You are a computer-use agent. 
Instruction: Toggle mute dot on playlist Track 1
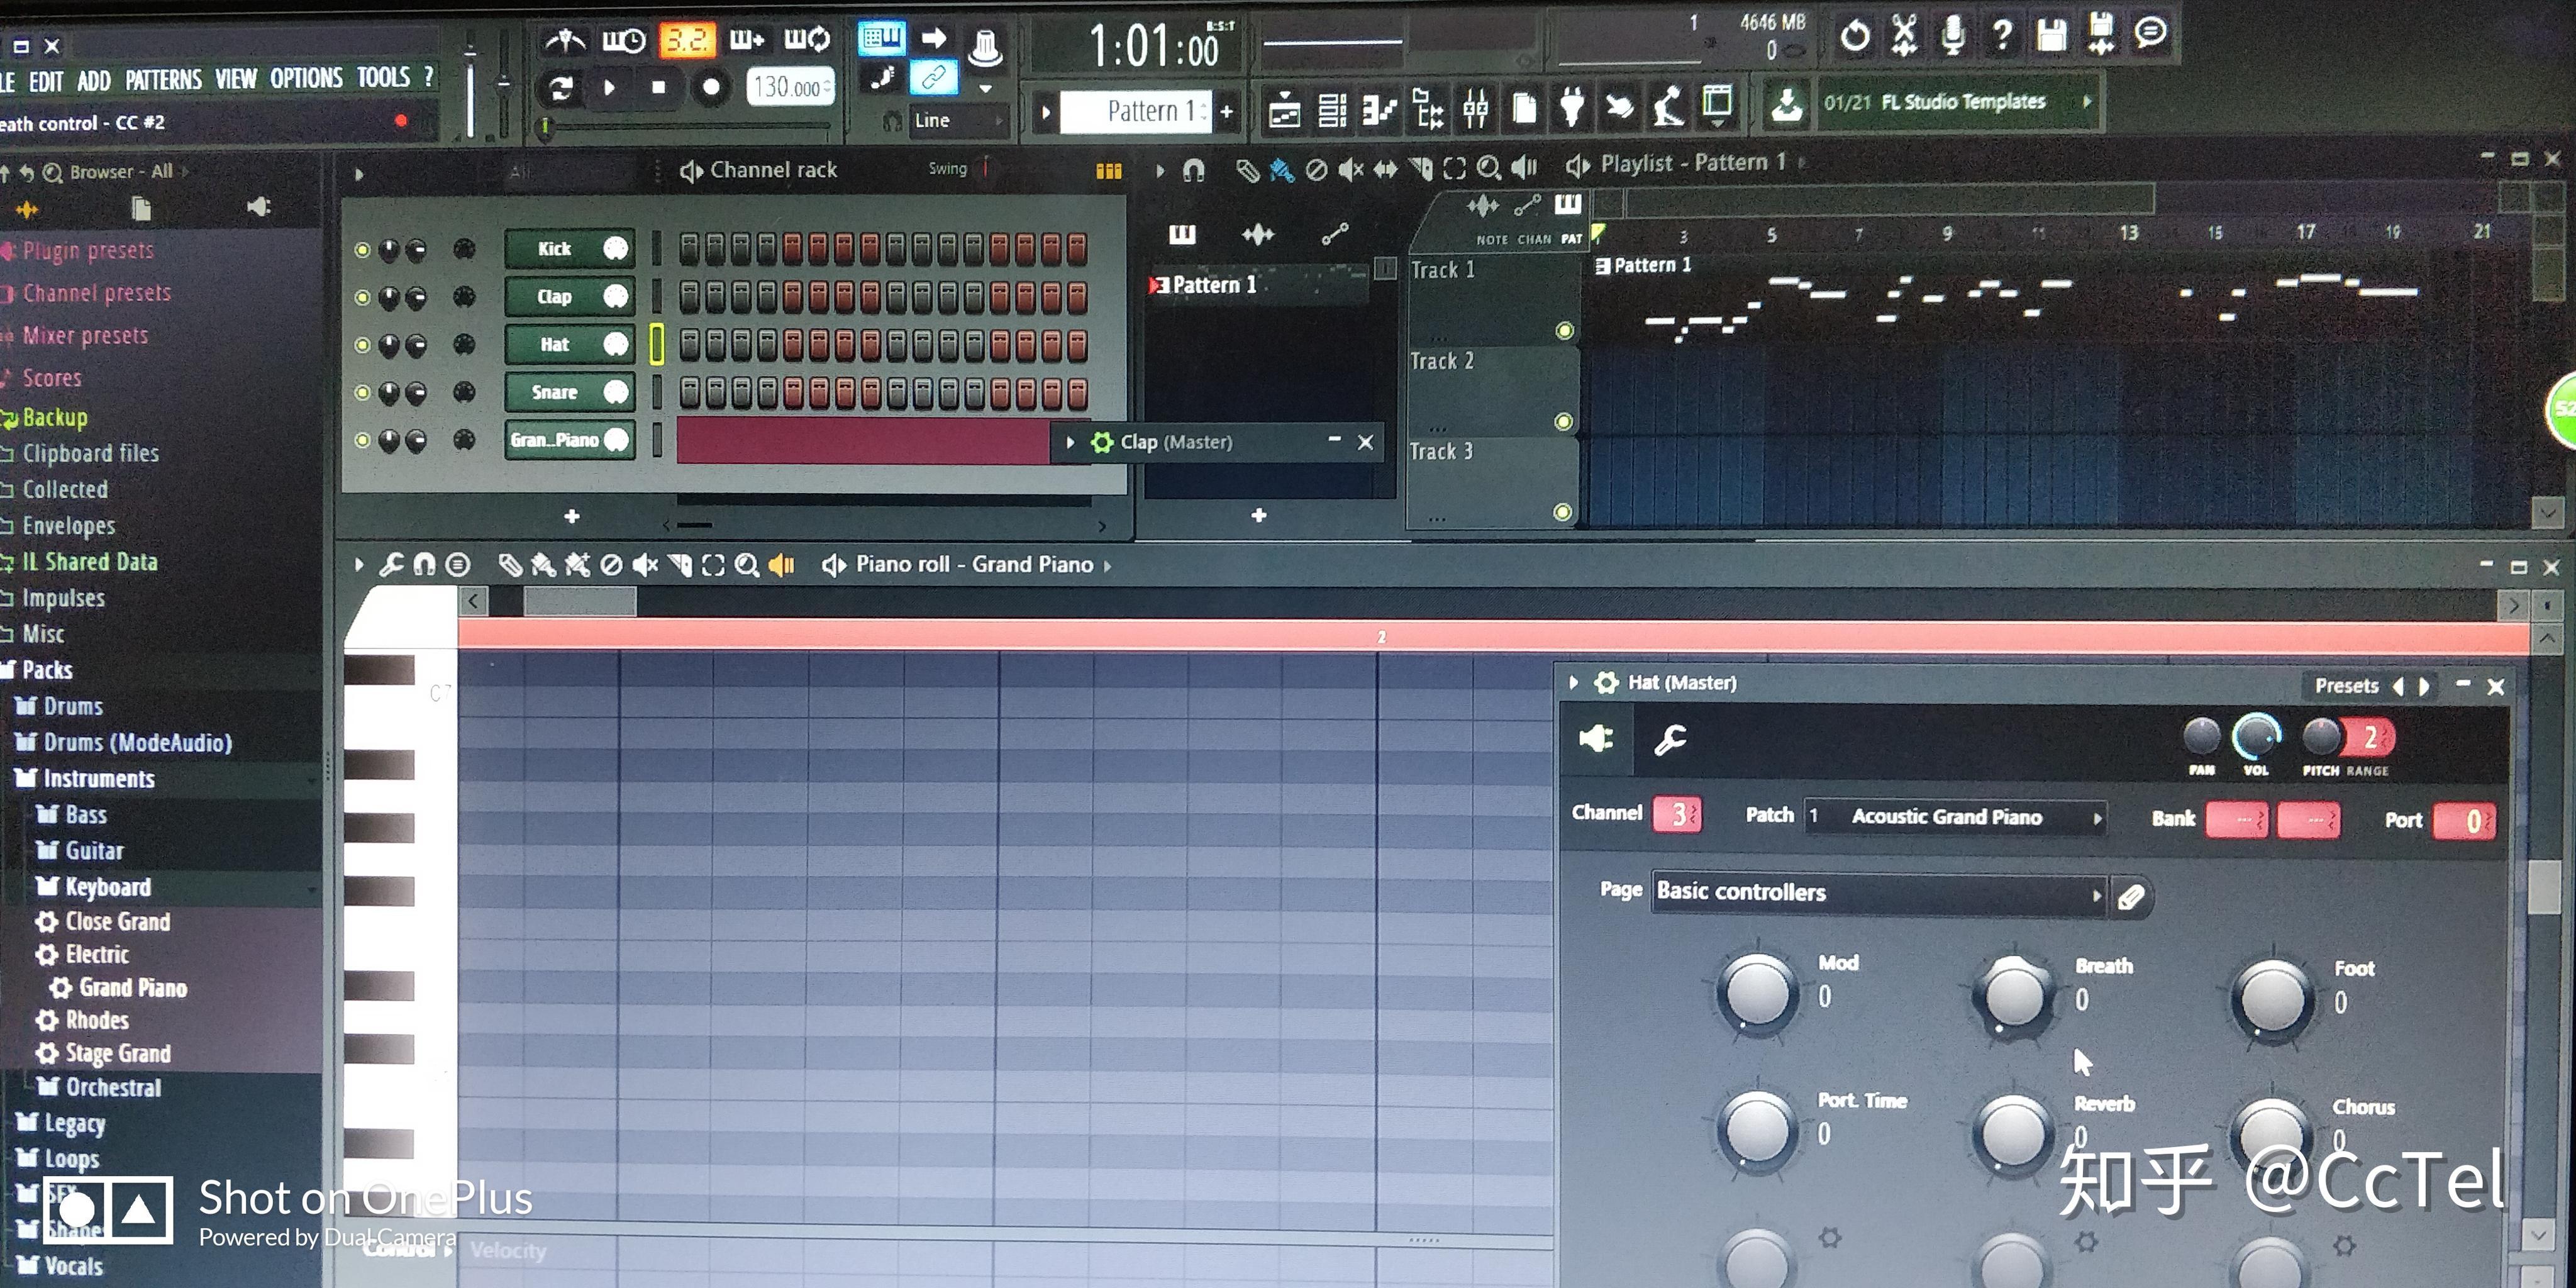pos(1565,331)
